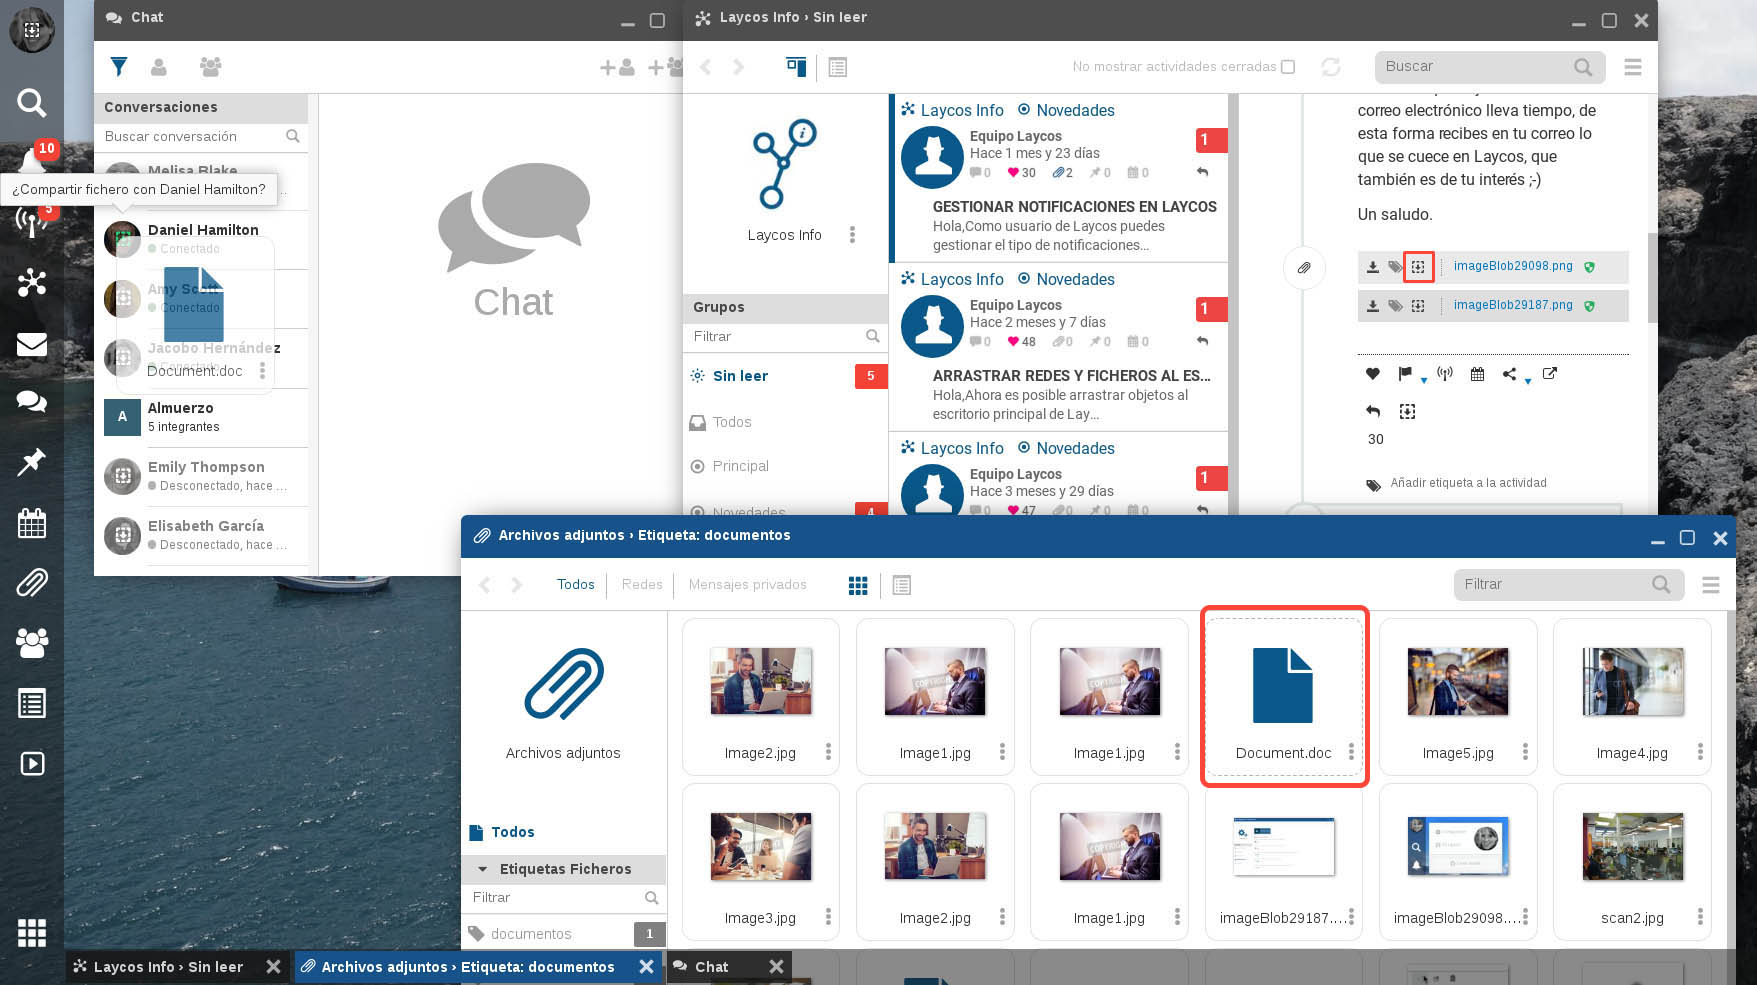Add the activity to calendar

click(x=1477, y=374)
